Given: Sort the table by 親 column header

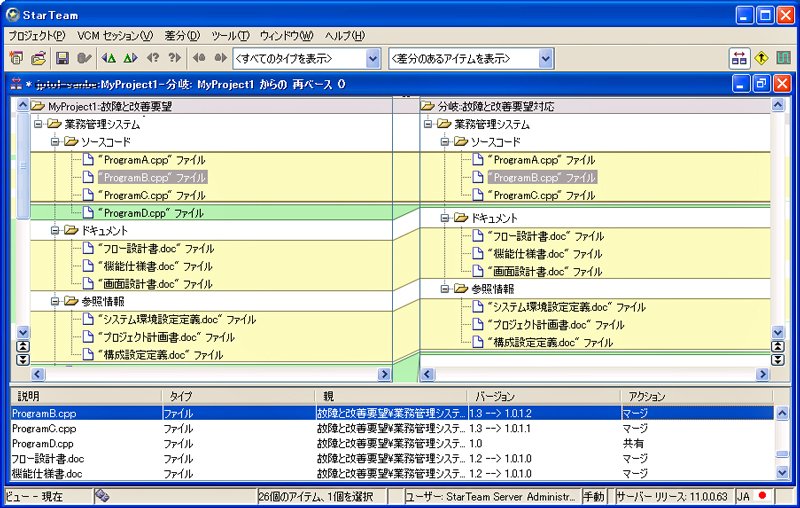Looking at the screenshot, I should pyautogui.click(x=391, y=396).
